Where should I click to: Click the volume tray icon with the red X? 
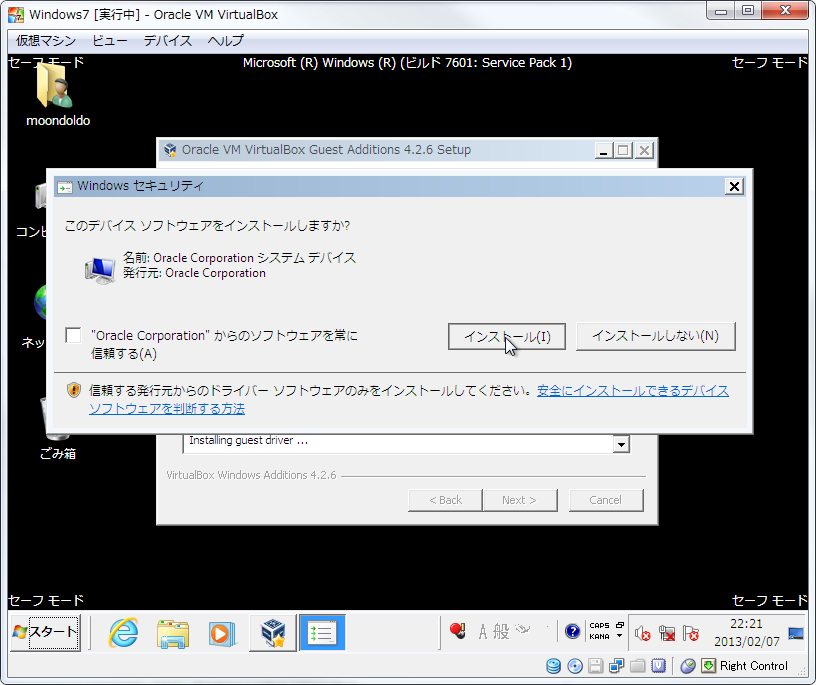[x=643, y=633]
